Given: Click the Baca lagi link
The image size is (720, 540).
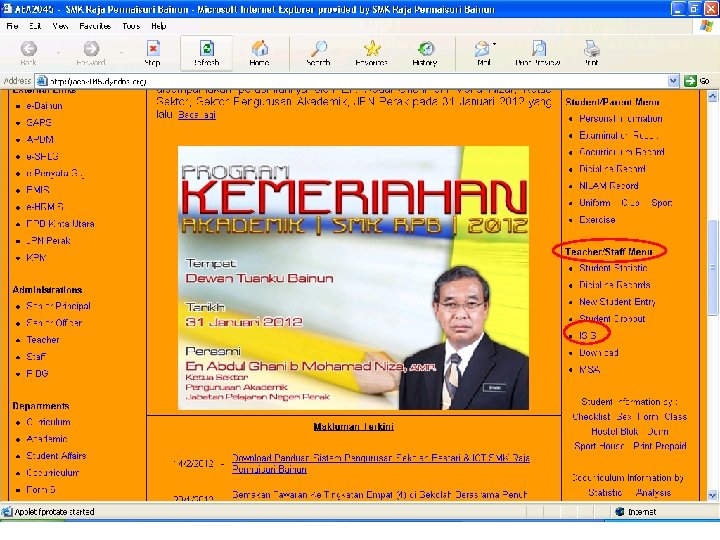Looking at the screenshot, I should coord(197,115).
